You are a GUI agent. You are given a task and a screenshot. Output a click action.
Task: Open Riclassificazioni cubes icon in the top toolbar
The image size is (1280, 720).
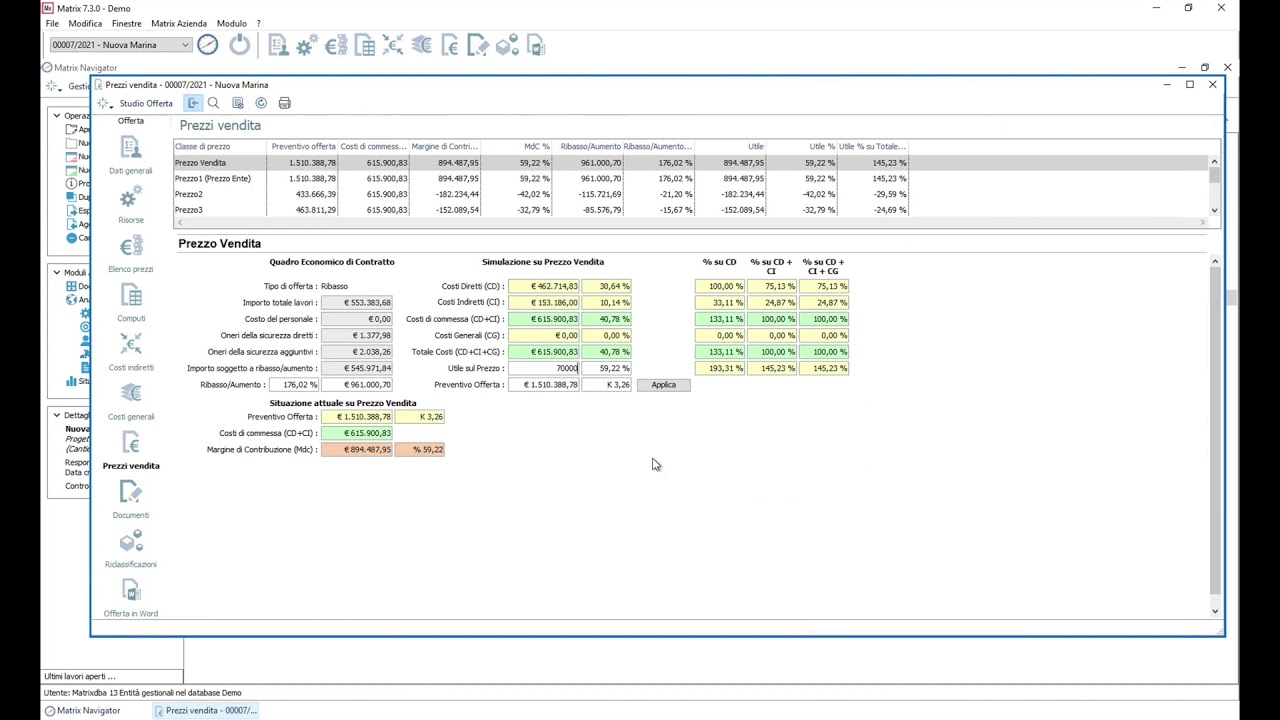507,45
